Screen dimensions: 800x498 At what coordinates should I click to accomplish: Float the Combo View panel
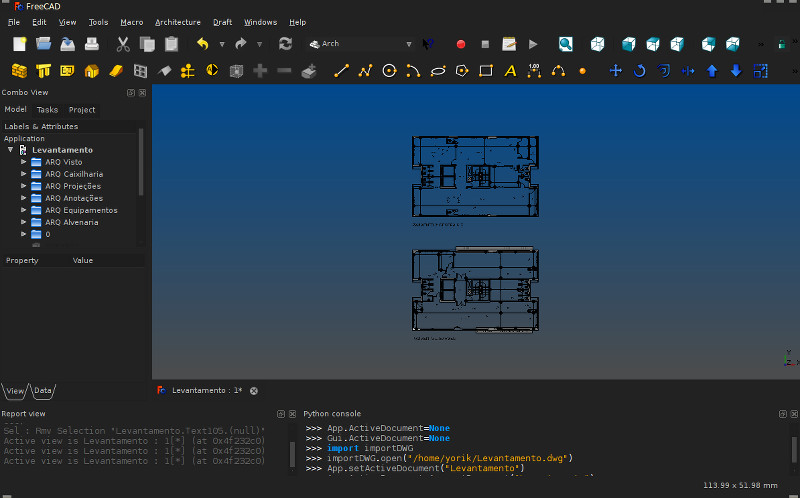pos(131,92)
